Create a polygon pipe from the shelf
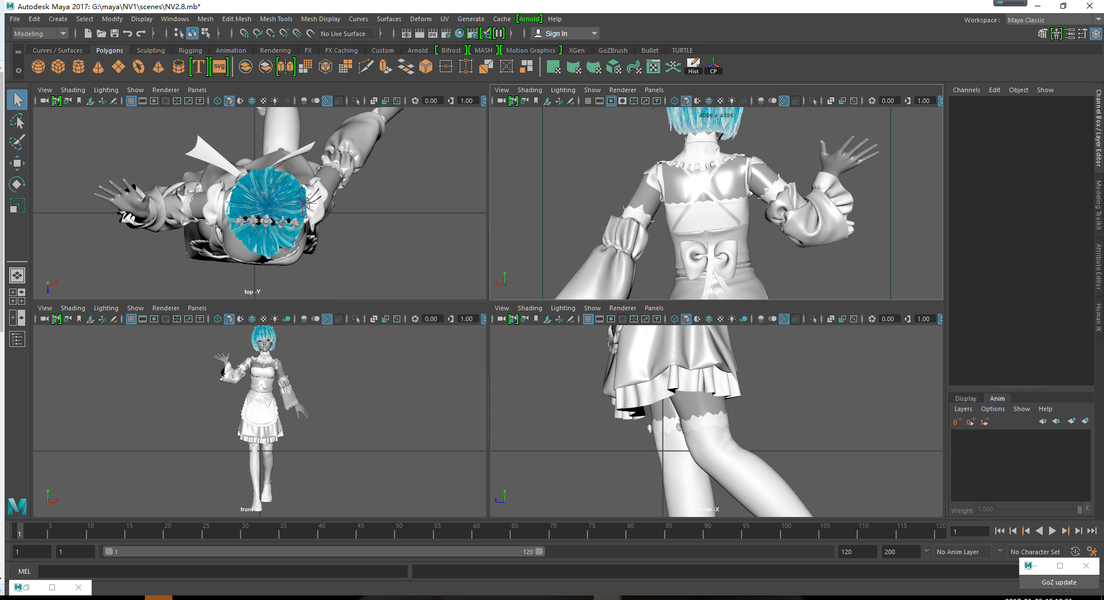The width and height of the screenshot is (1104, 600). tap(179, 67)
